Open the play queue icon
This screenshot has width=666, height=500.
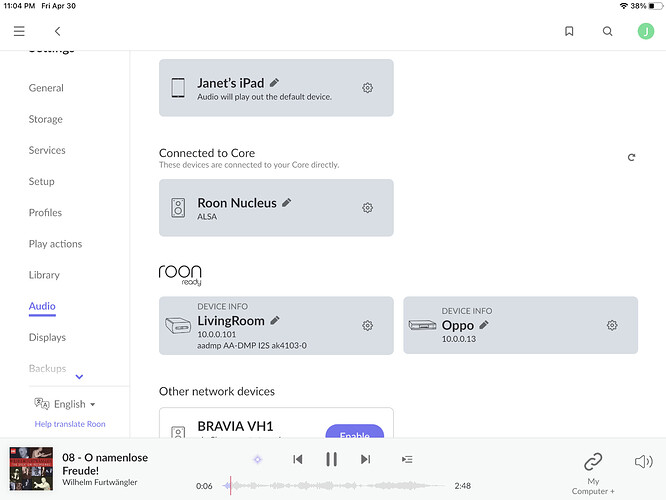pos(407,459)
